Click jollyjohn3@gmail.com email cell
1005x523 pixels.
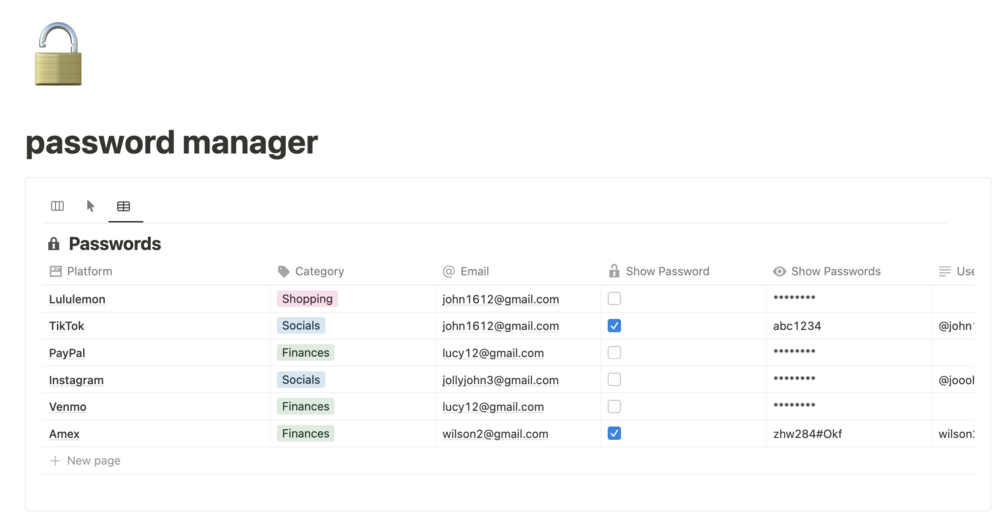point(501,380)
